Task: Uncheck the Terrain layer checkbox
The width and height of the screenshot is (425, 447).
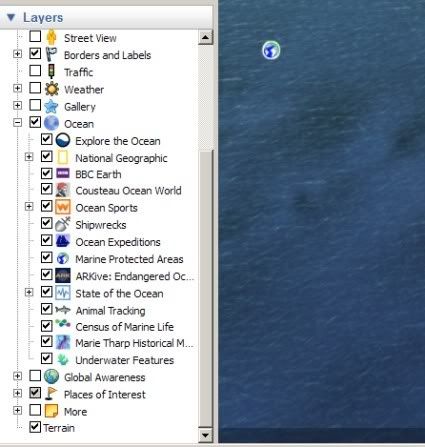Action: (35, 427)
